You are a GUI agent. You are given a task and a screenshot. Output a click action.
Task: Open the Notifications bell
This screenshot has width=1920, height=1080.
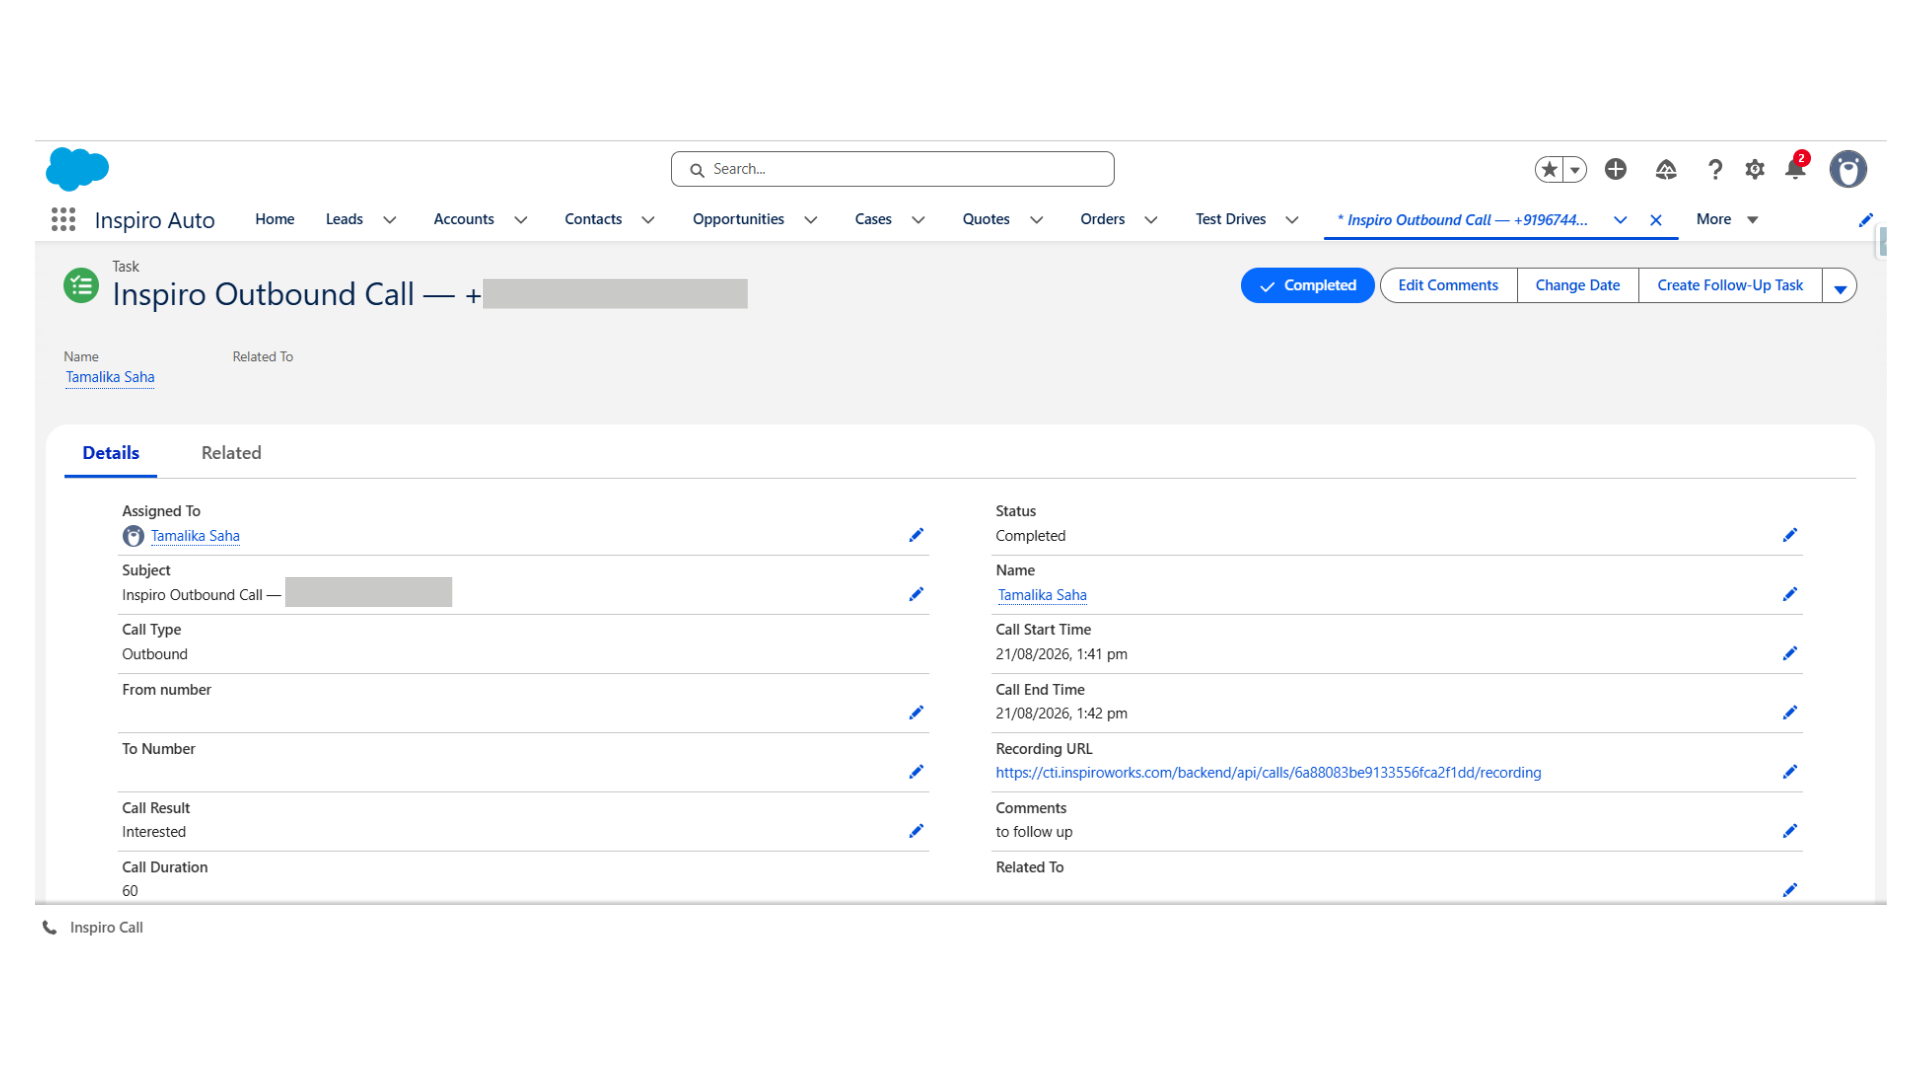point(1796,168)
